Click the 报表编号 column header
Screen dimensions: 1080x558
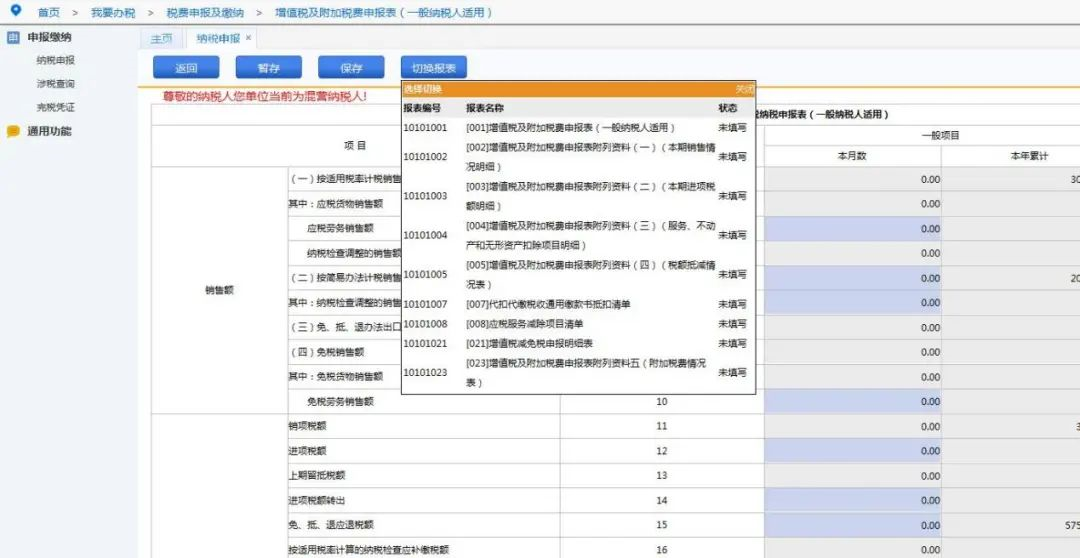422,109
